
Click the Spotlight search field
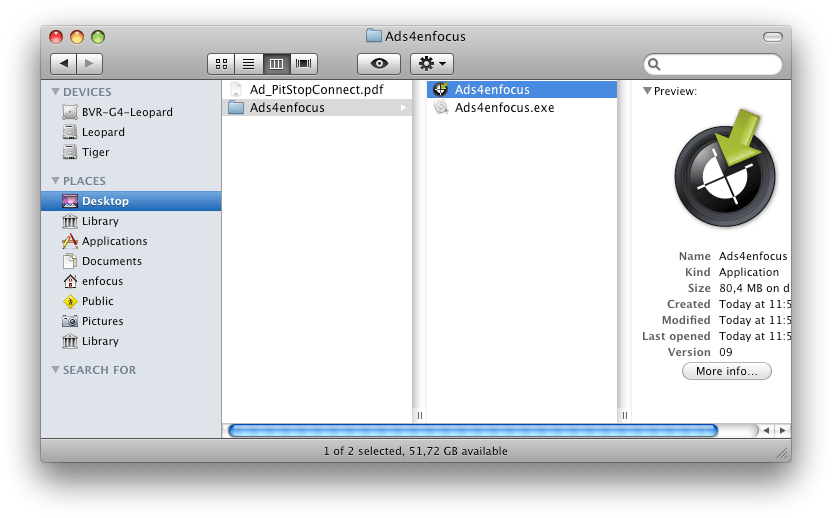point(713,64)
